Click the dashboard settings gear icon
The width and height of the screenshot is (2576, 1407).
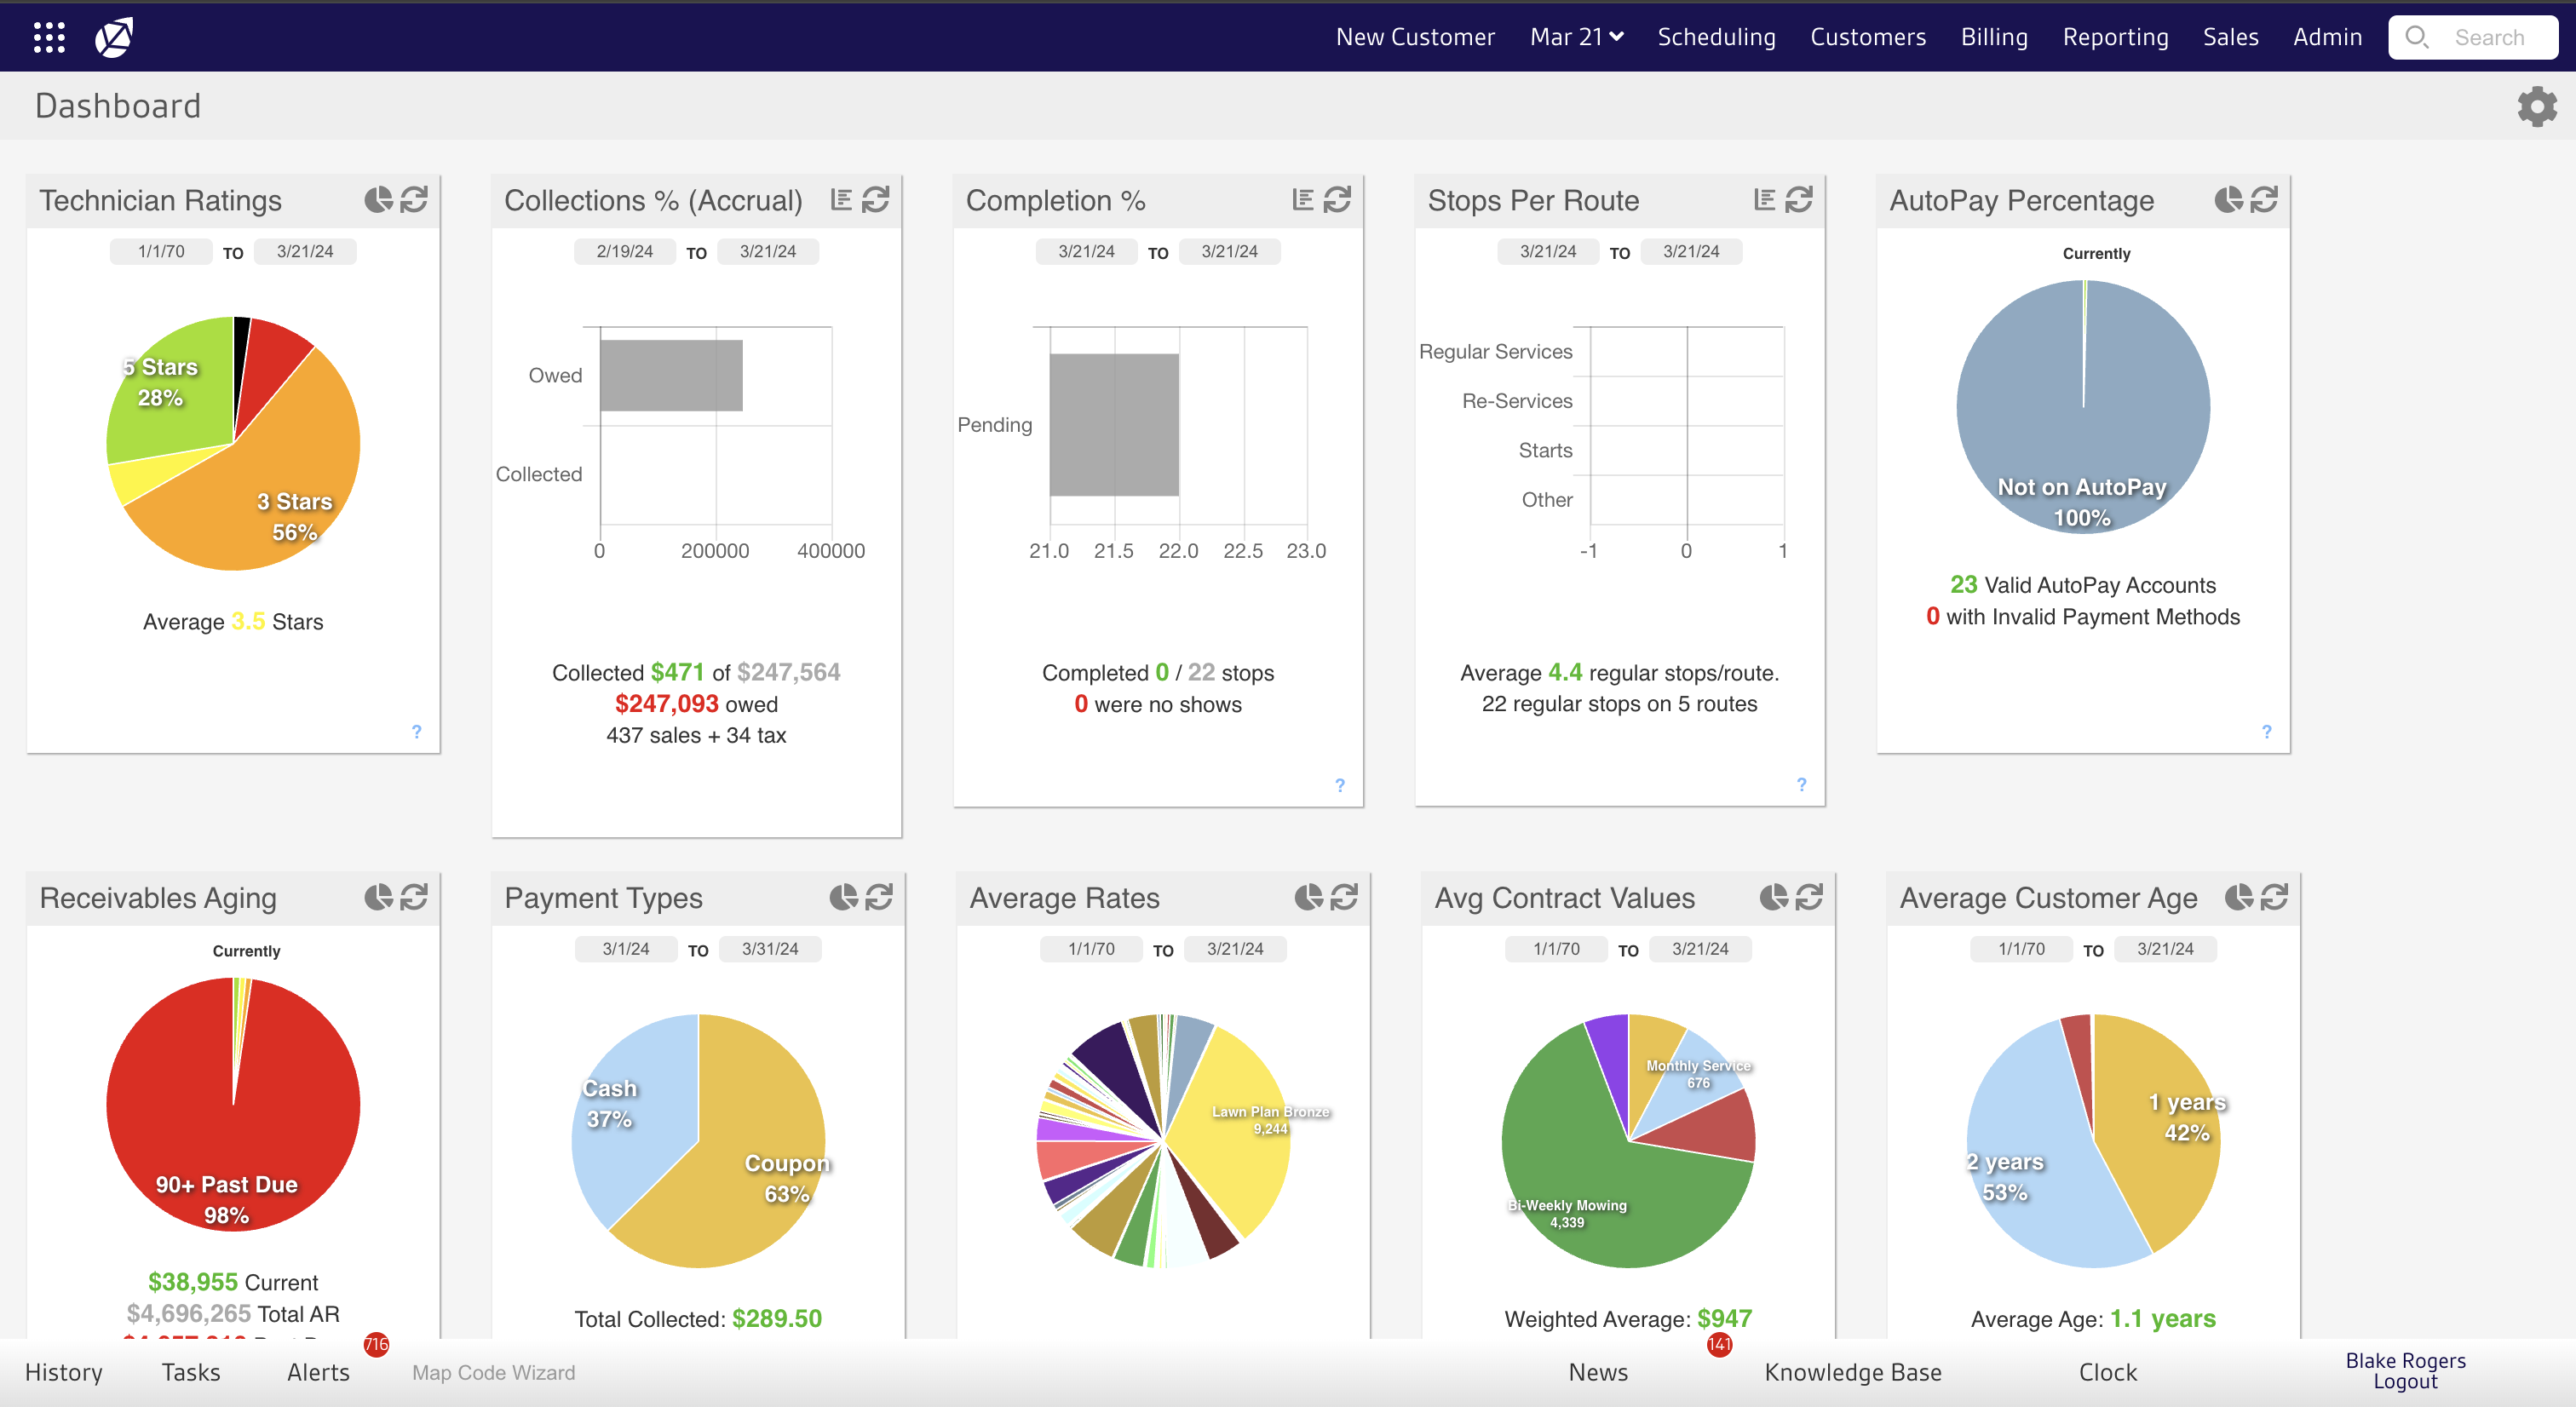(2536, 106)
